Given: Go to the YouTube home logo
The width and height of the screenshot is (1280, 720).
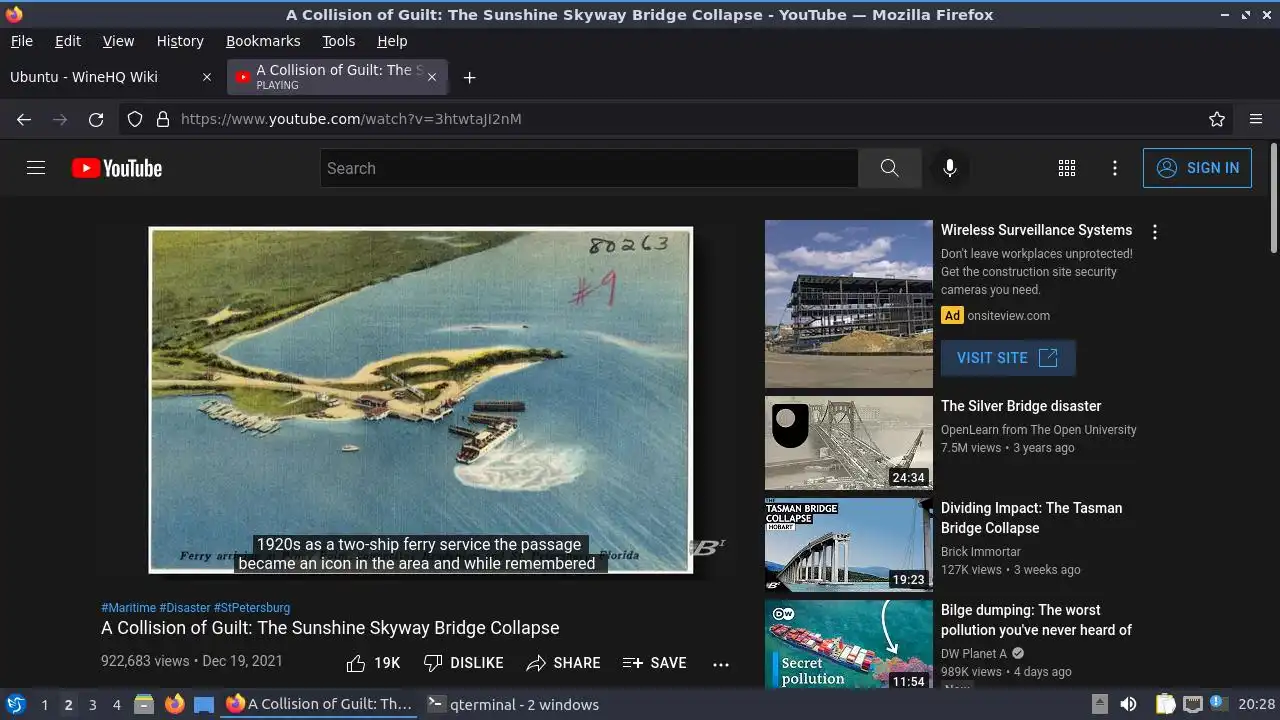Looking at the screenshot, I should point(117,168).
